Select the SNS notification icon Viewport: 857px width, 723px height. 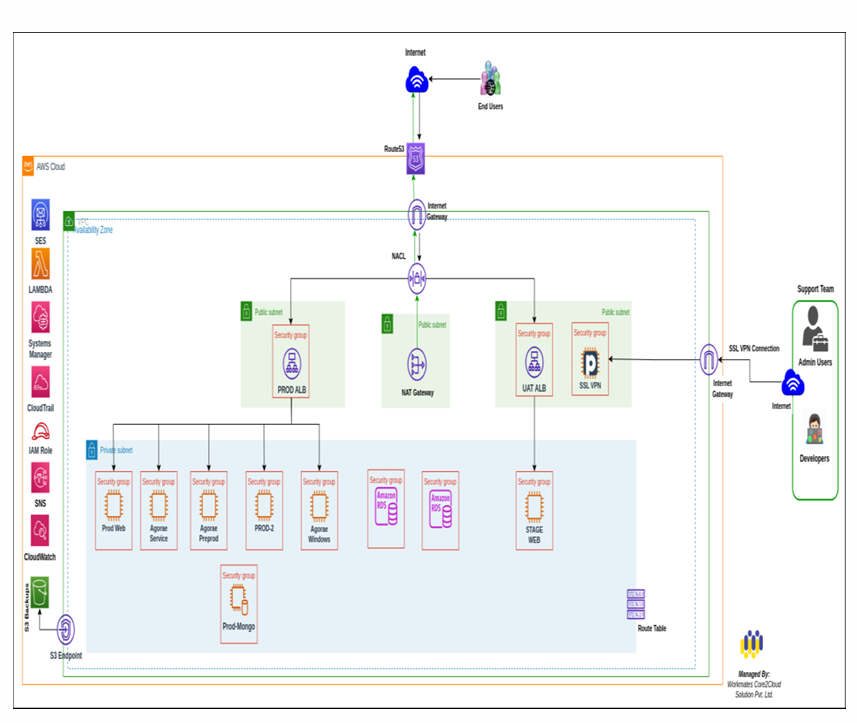tap(41, 478)
